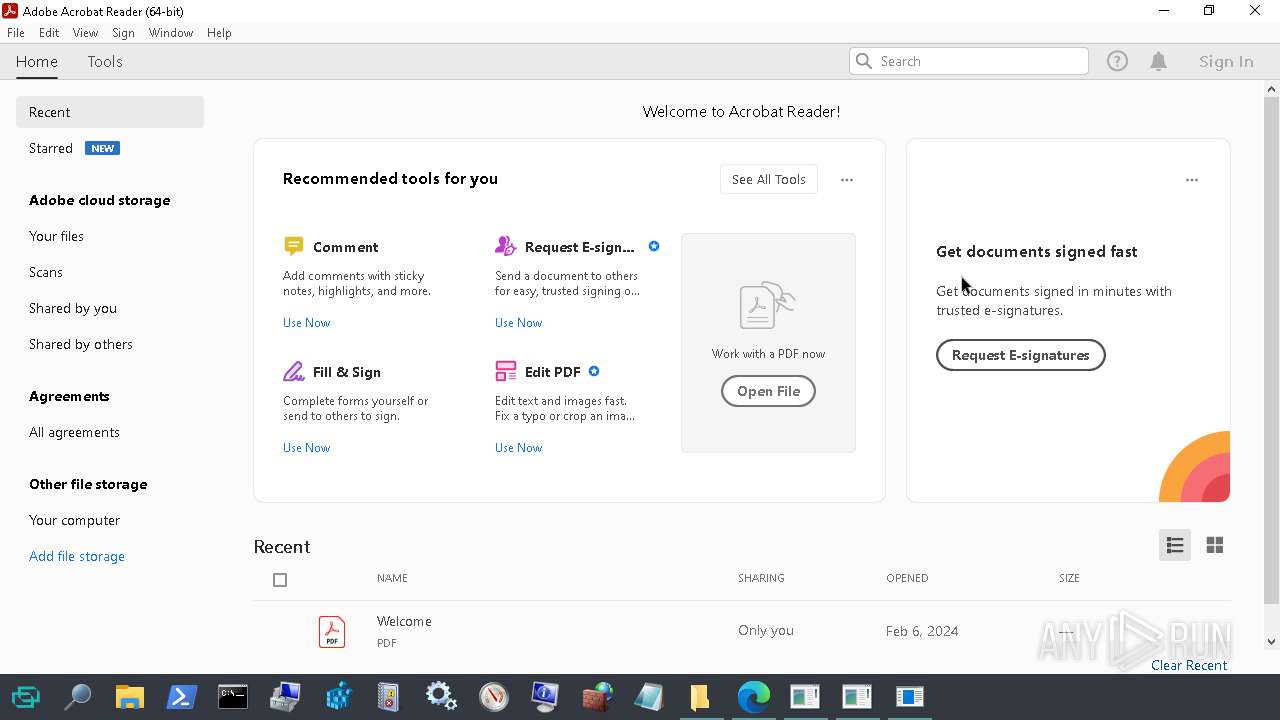Click the Request E-sign tool icon
The image size is (1280, 720).
tap(505, 246)
